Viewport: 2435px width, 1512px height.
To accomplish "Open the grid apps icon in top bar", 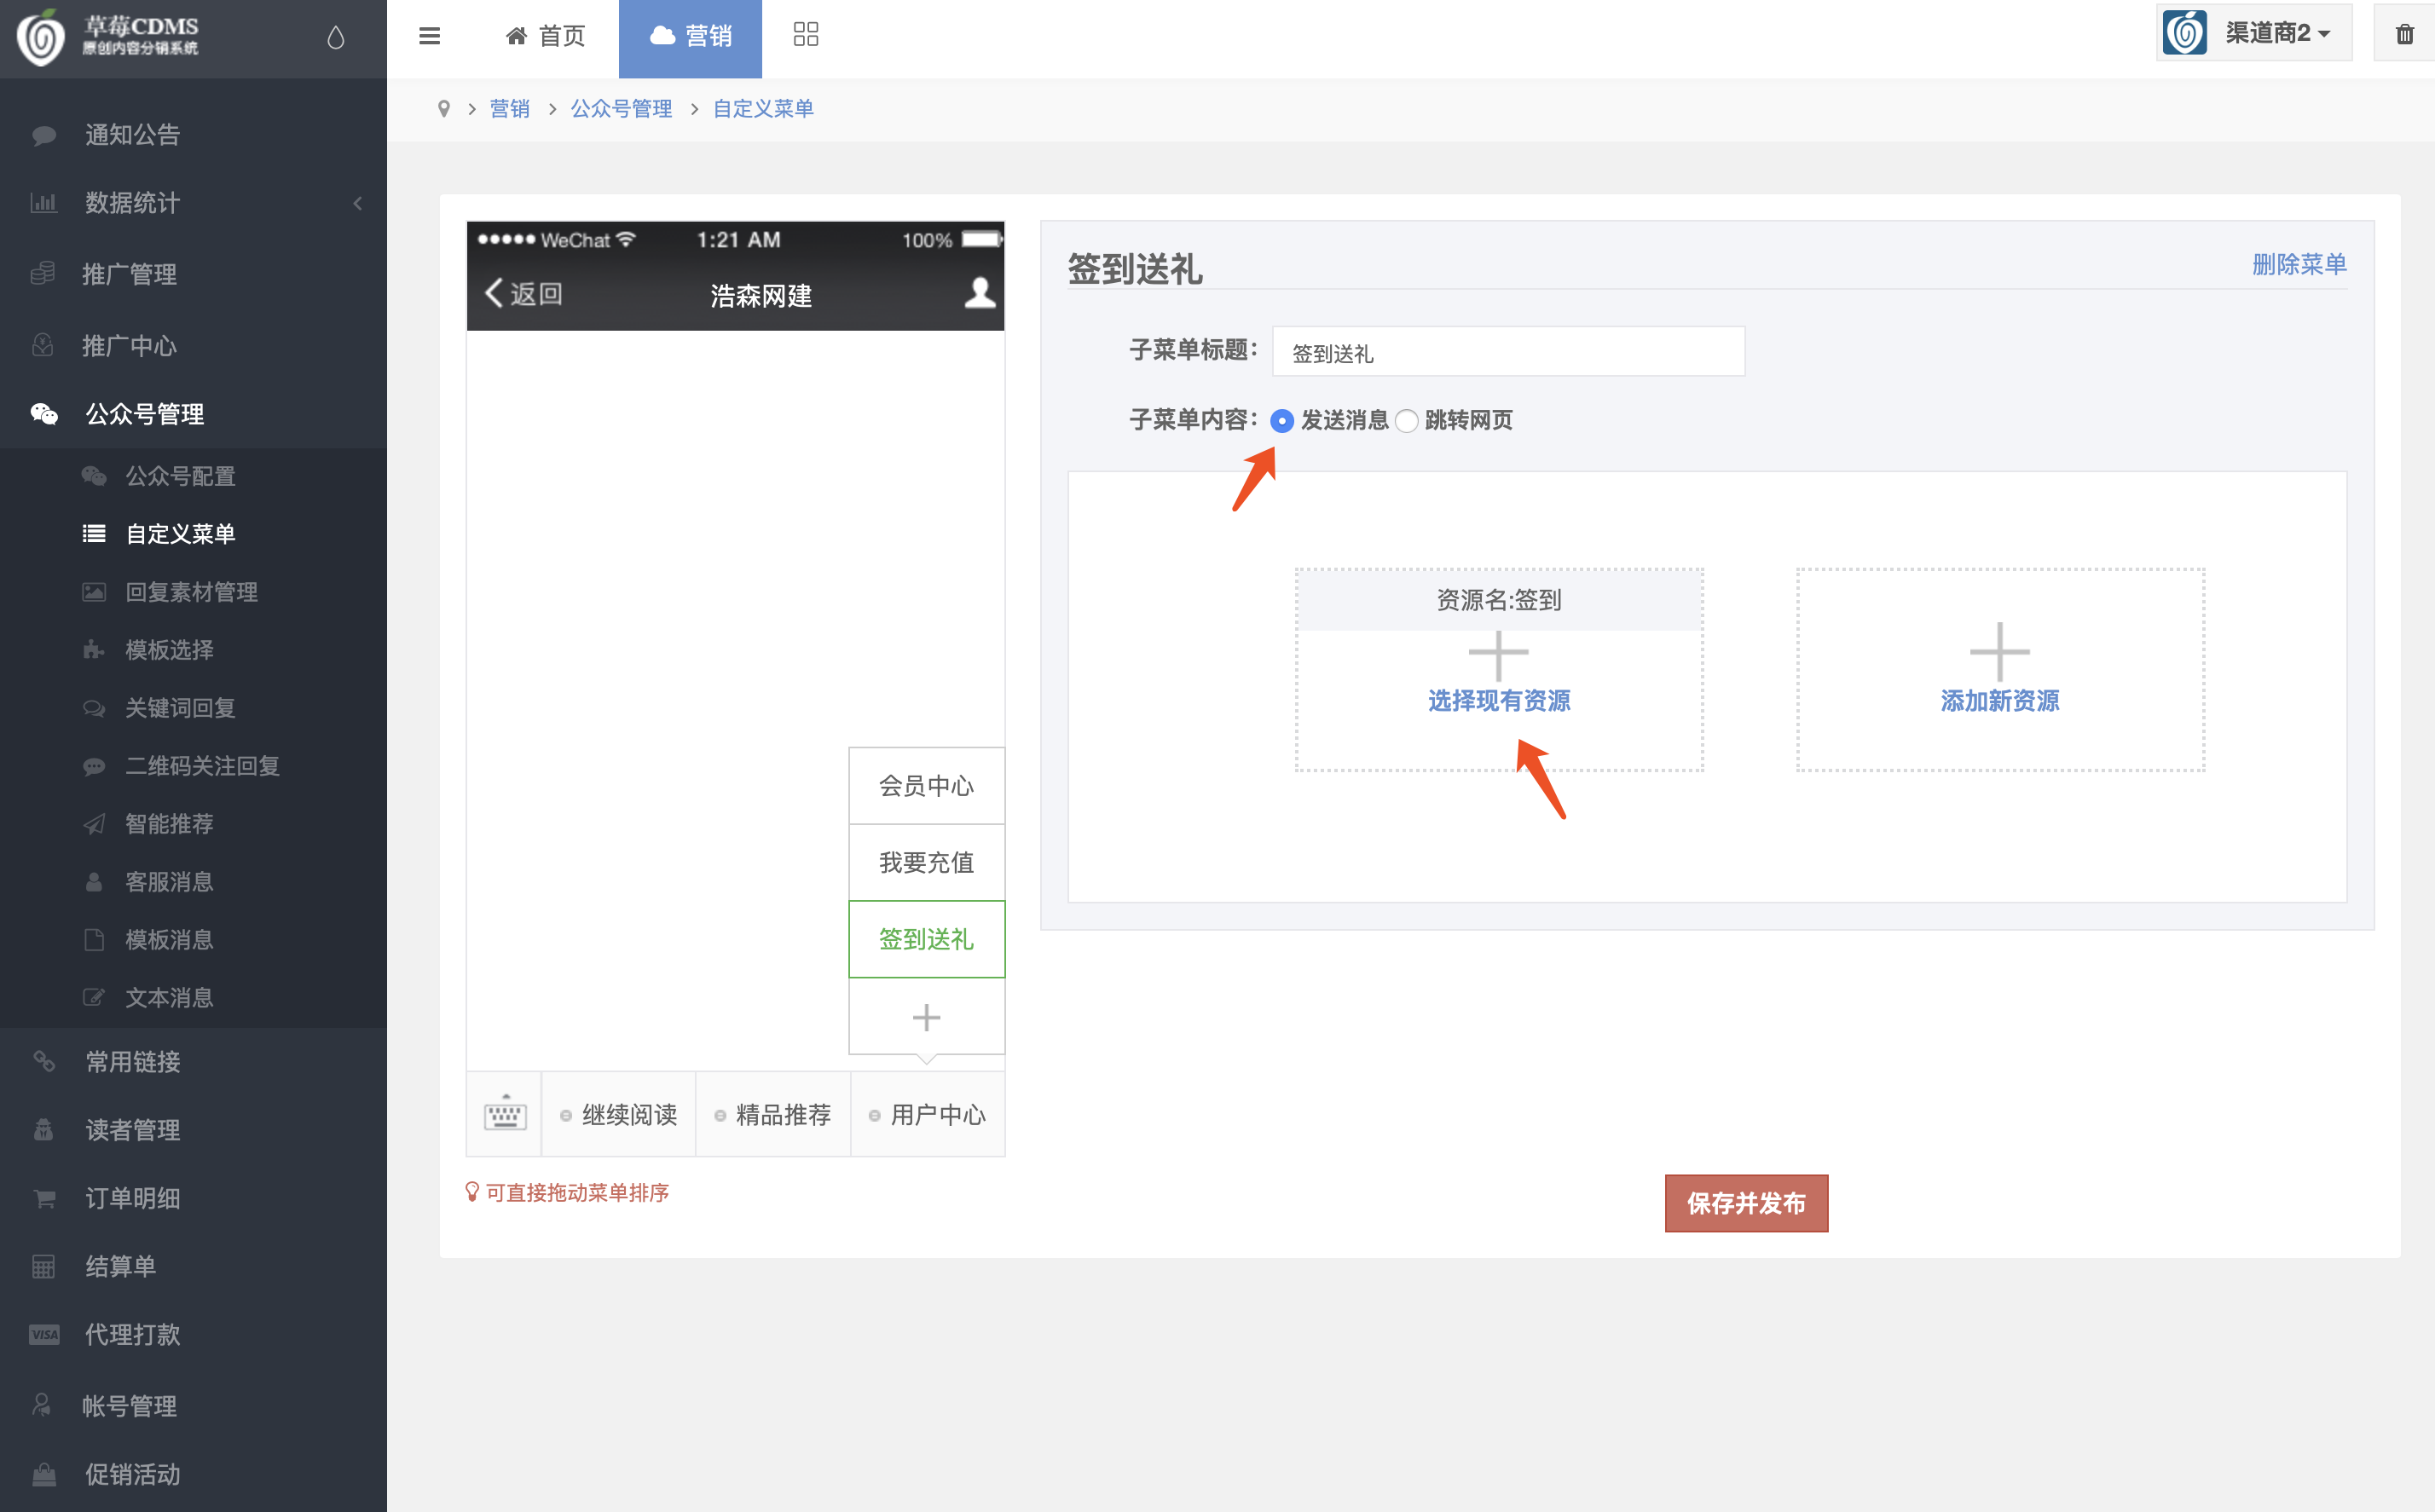I will click(x=805, y=35).
